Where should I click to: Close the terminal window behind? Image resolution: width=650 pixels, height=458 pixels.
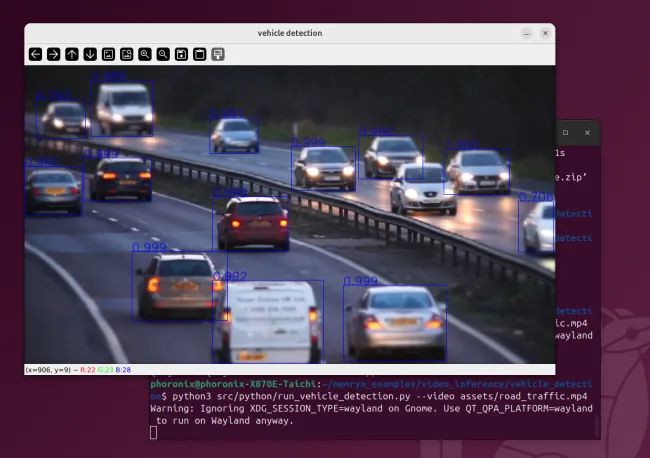[x=587, y=133]
